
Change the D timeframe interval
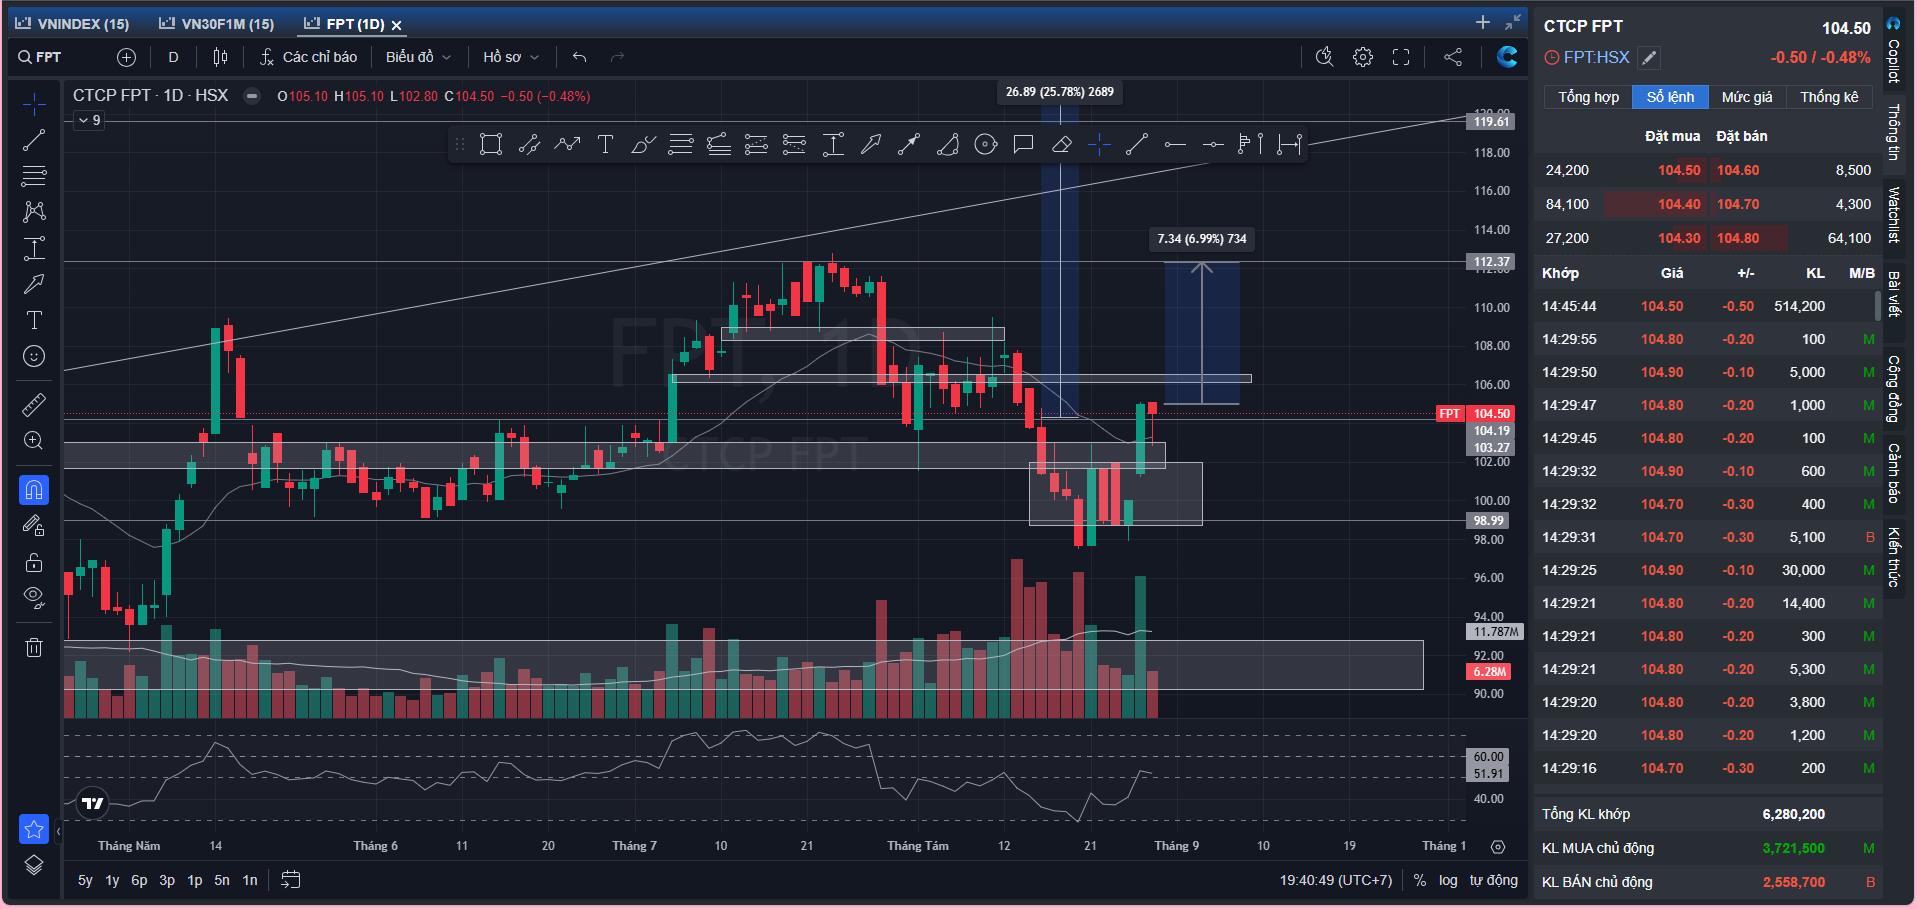click(173, 57)
